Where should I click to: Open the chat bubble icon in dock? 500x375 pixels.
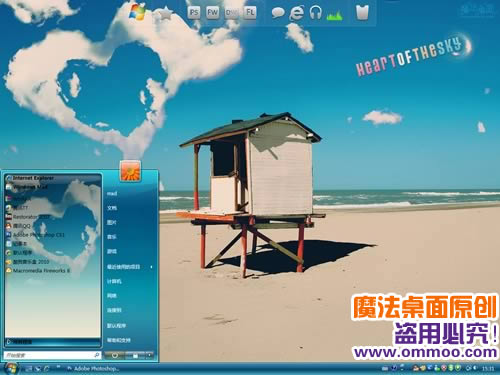(278, 13)
